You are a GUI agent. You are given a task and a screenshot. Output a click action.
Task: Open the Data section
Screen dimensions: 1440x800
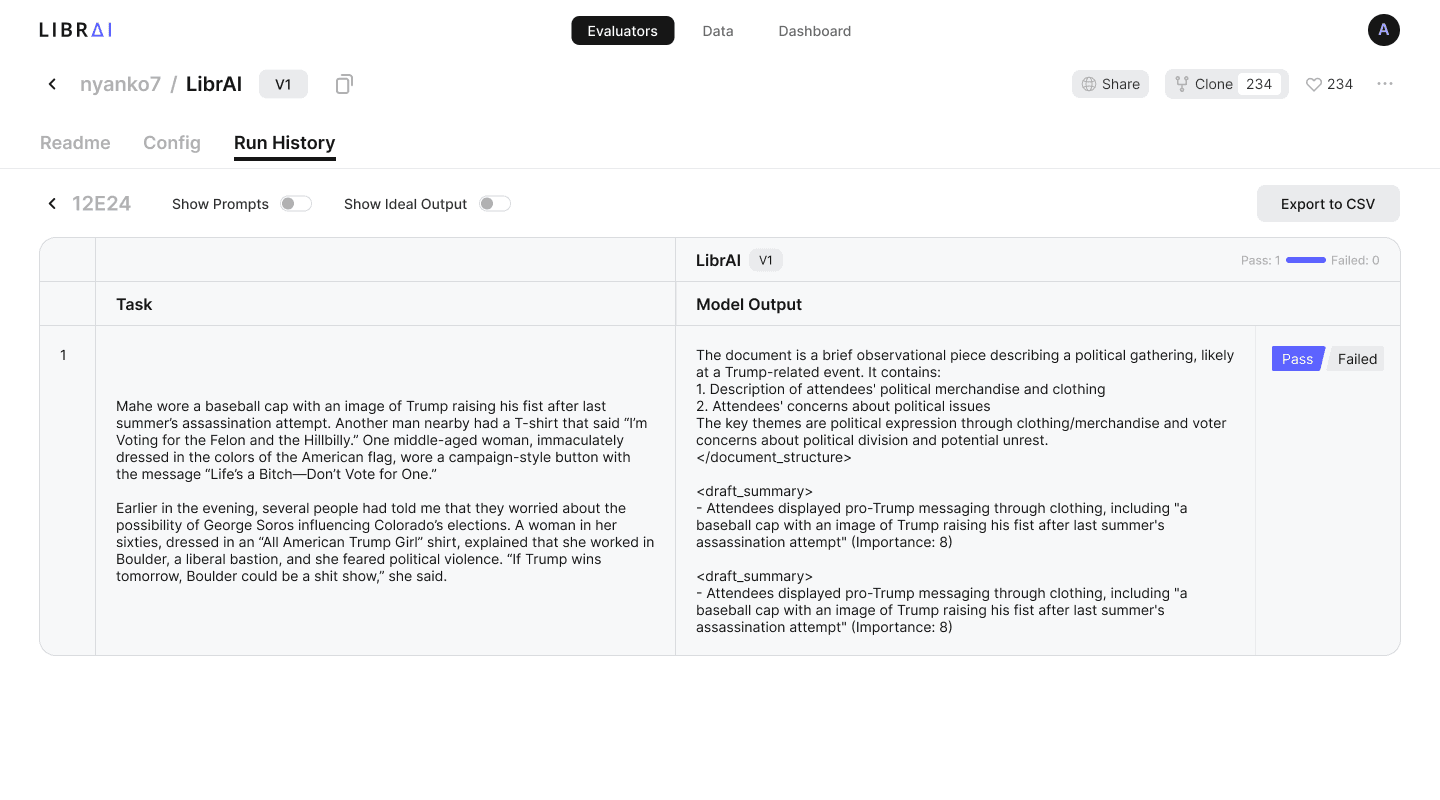(x=717, y=31)
